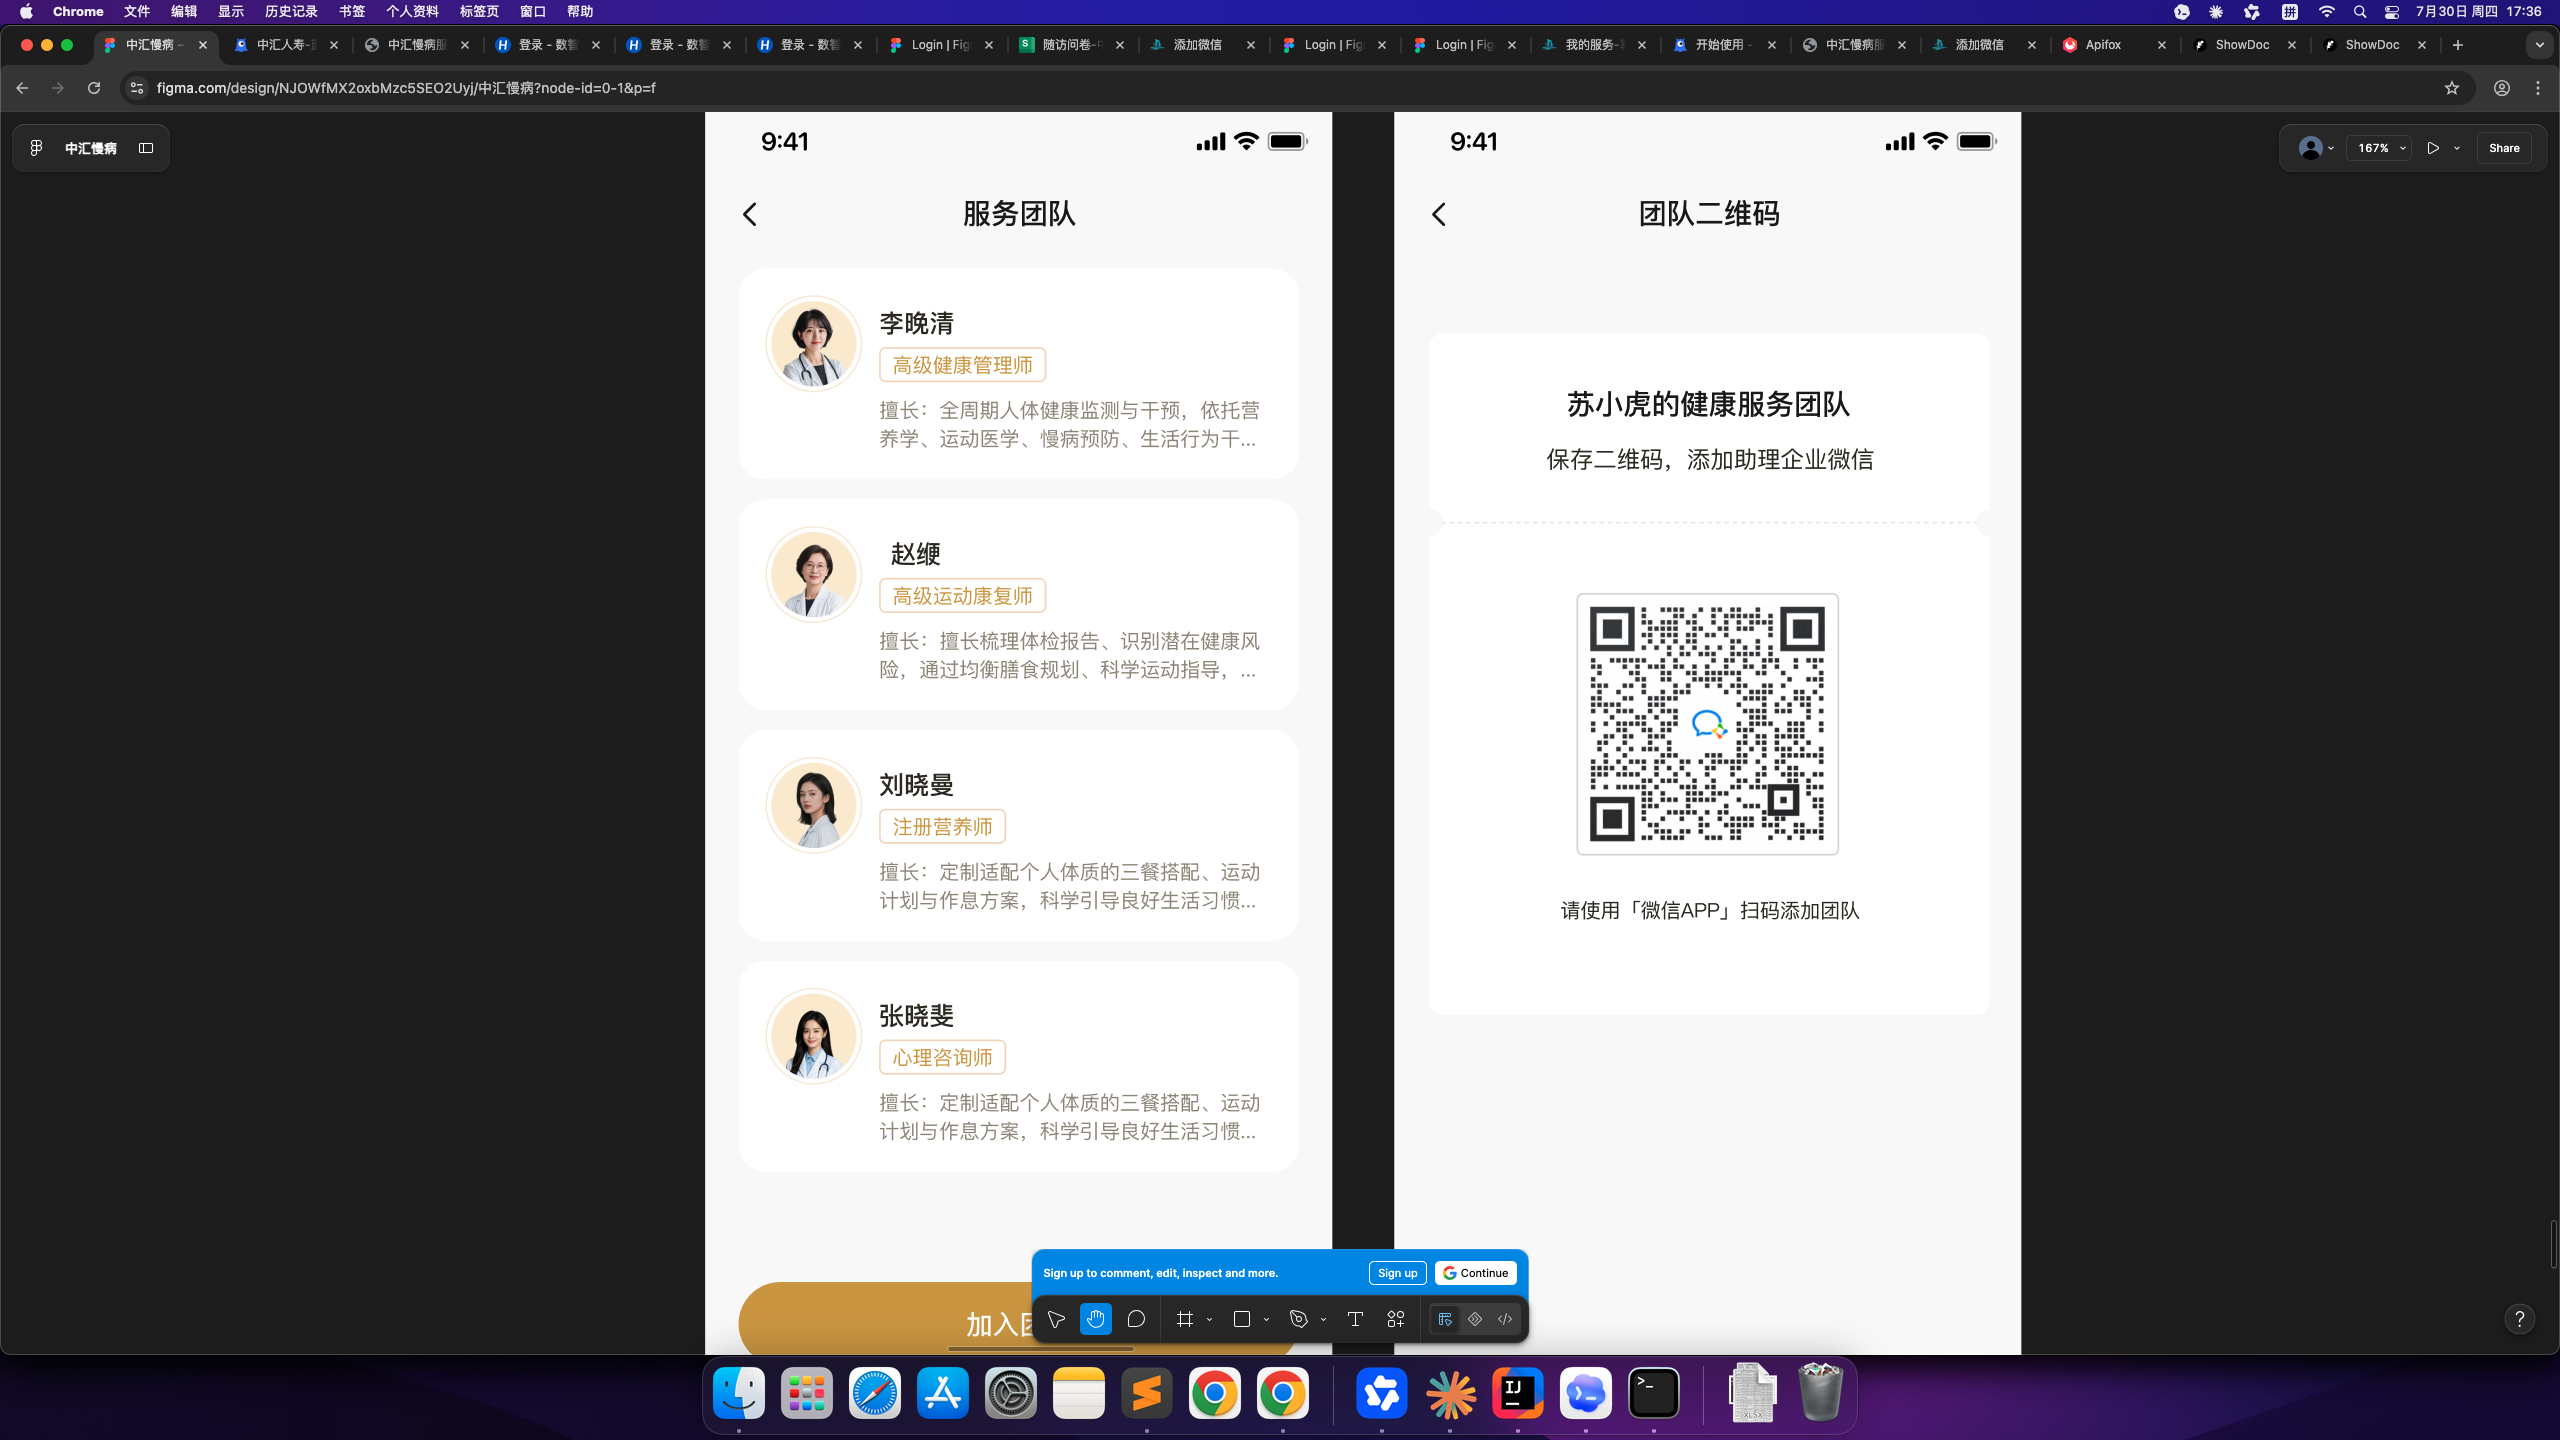Bookmark this page star icon

coord(2452,88)
